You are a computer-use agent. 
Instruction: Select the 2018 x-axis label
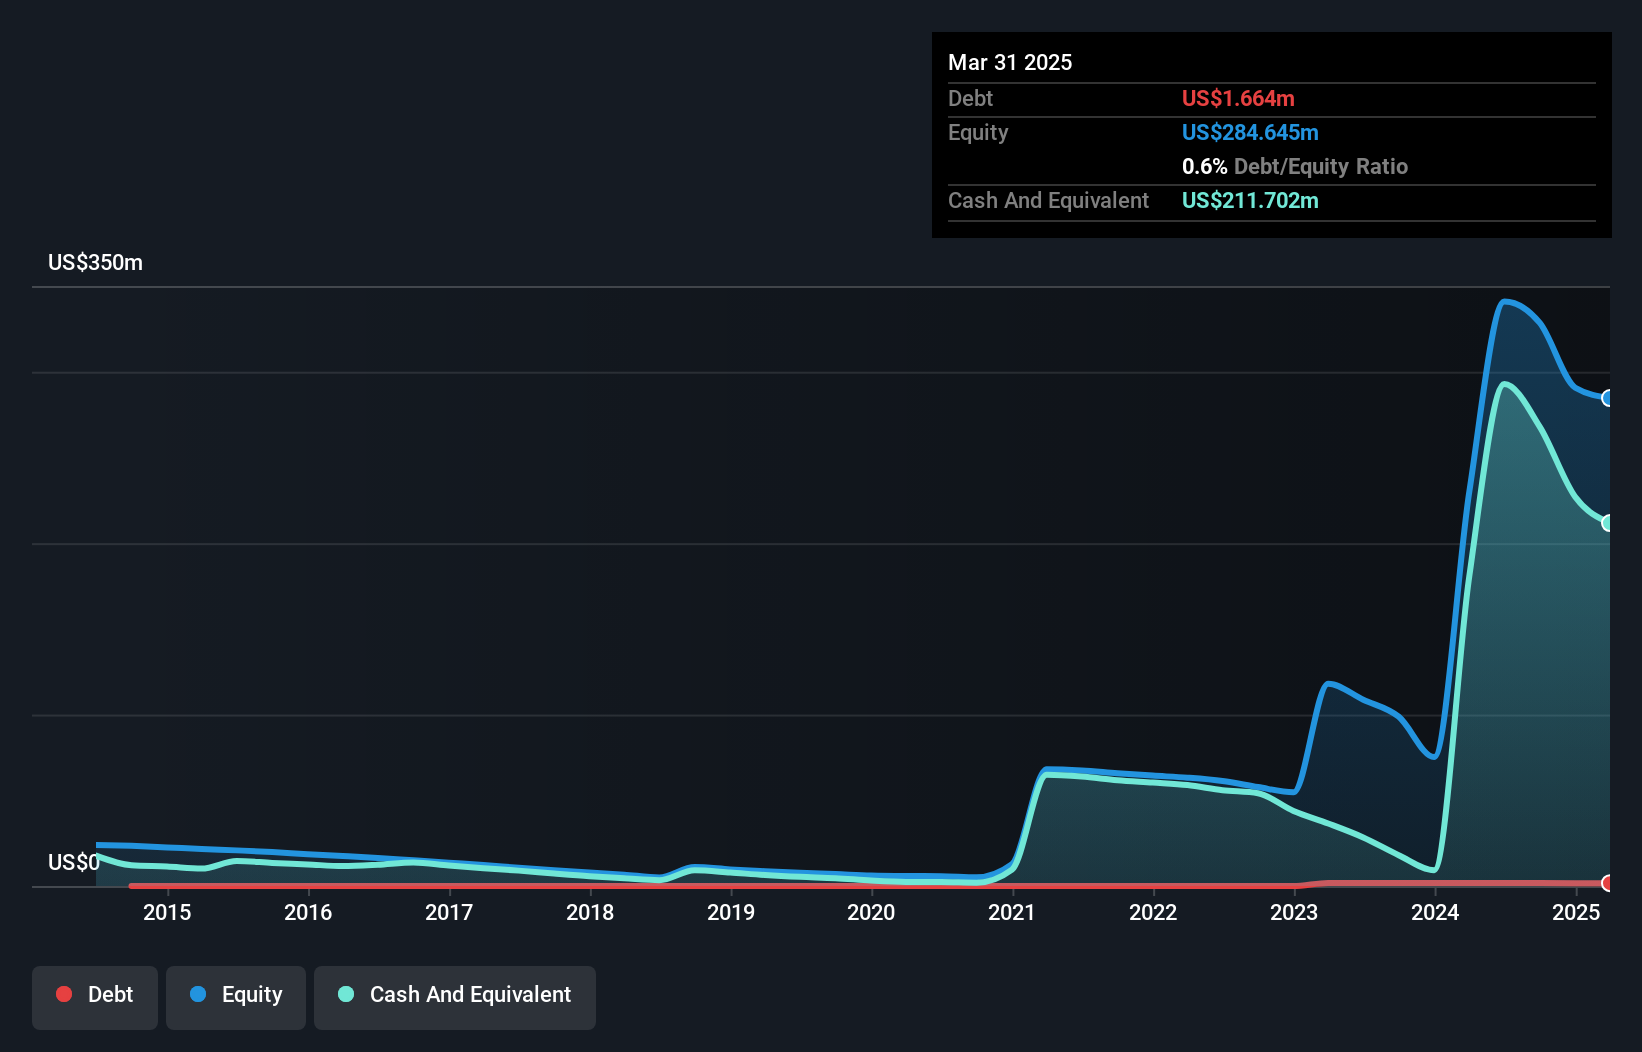point(590,912)
